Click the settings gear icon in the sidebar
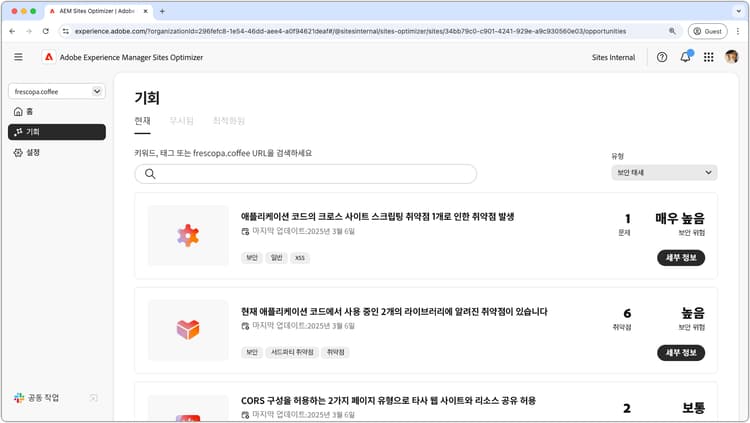The height and width of the screenshot is (423, 750). tap(18, 153)
